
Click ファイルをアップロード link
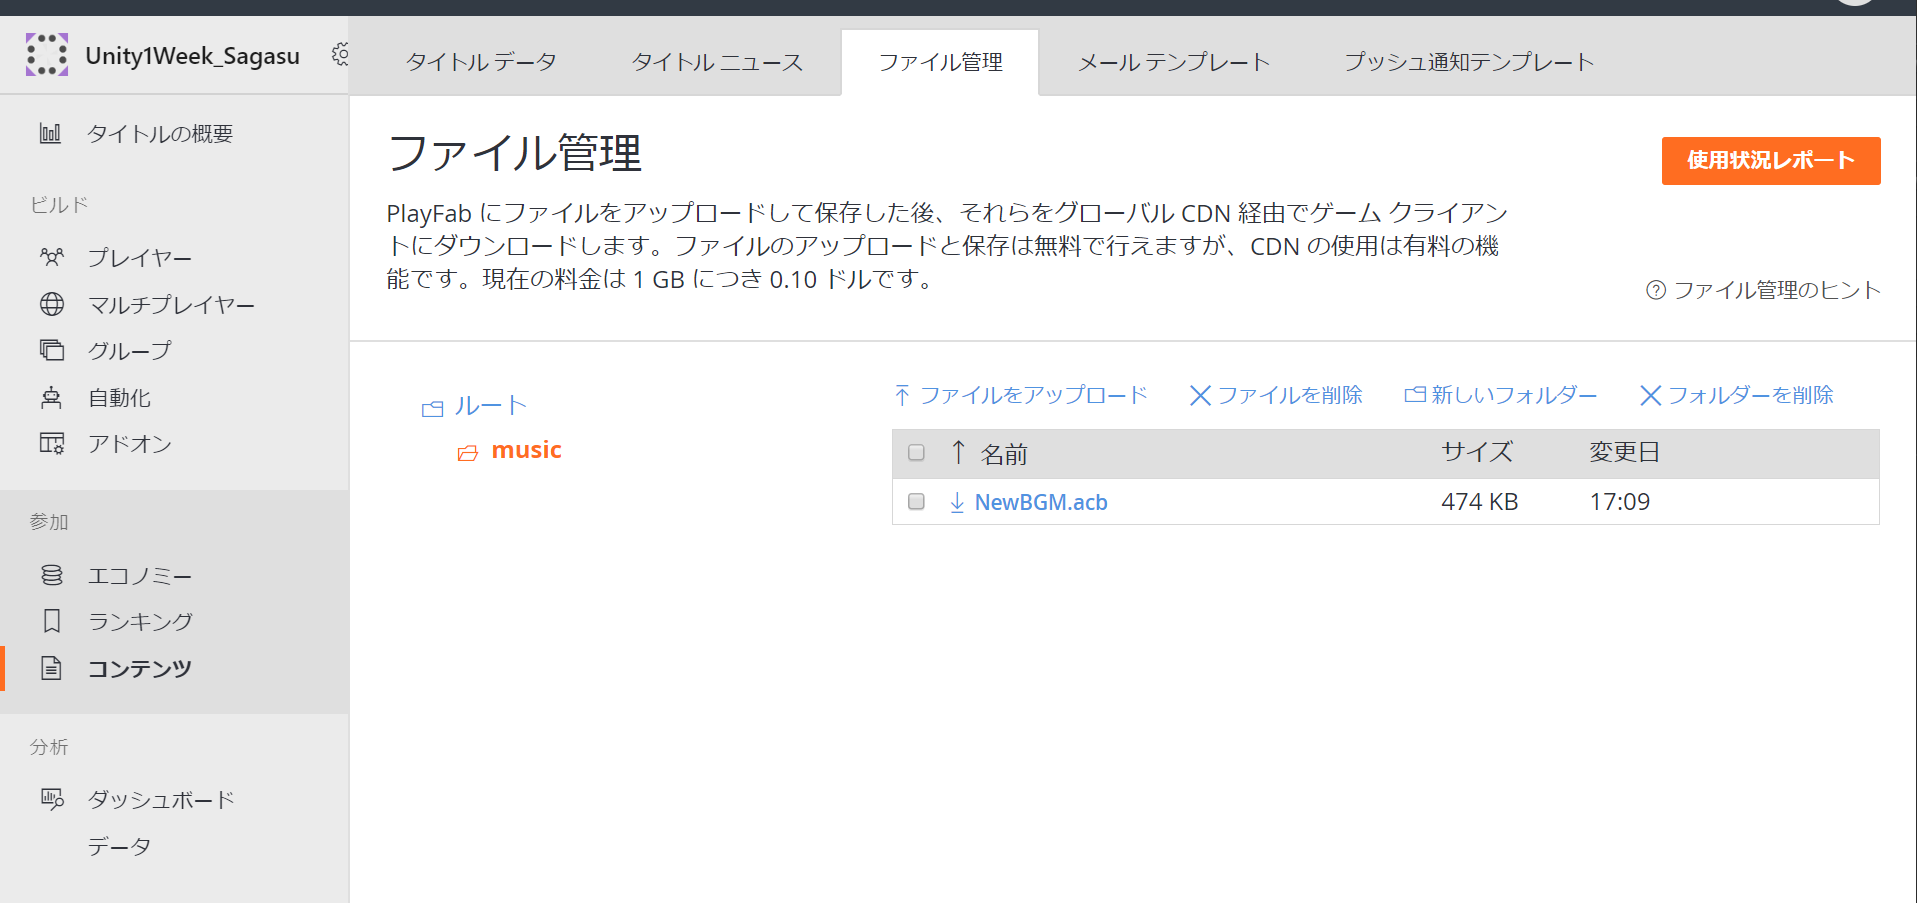click(1021, 395)
